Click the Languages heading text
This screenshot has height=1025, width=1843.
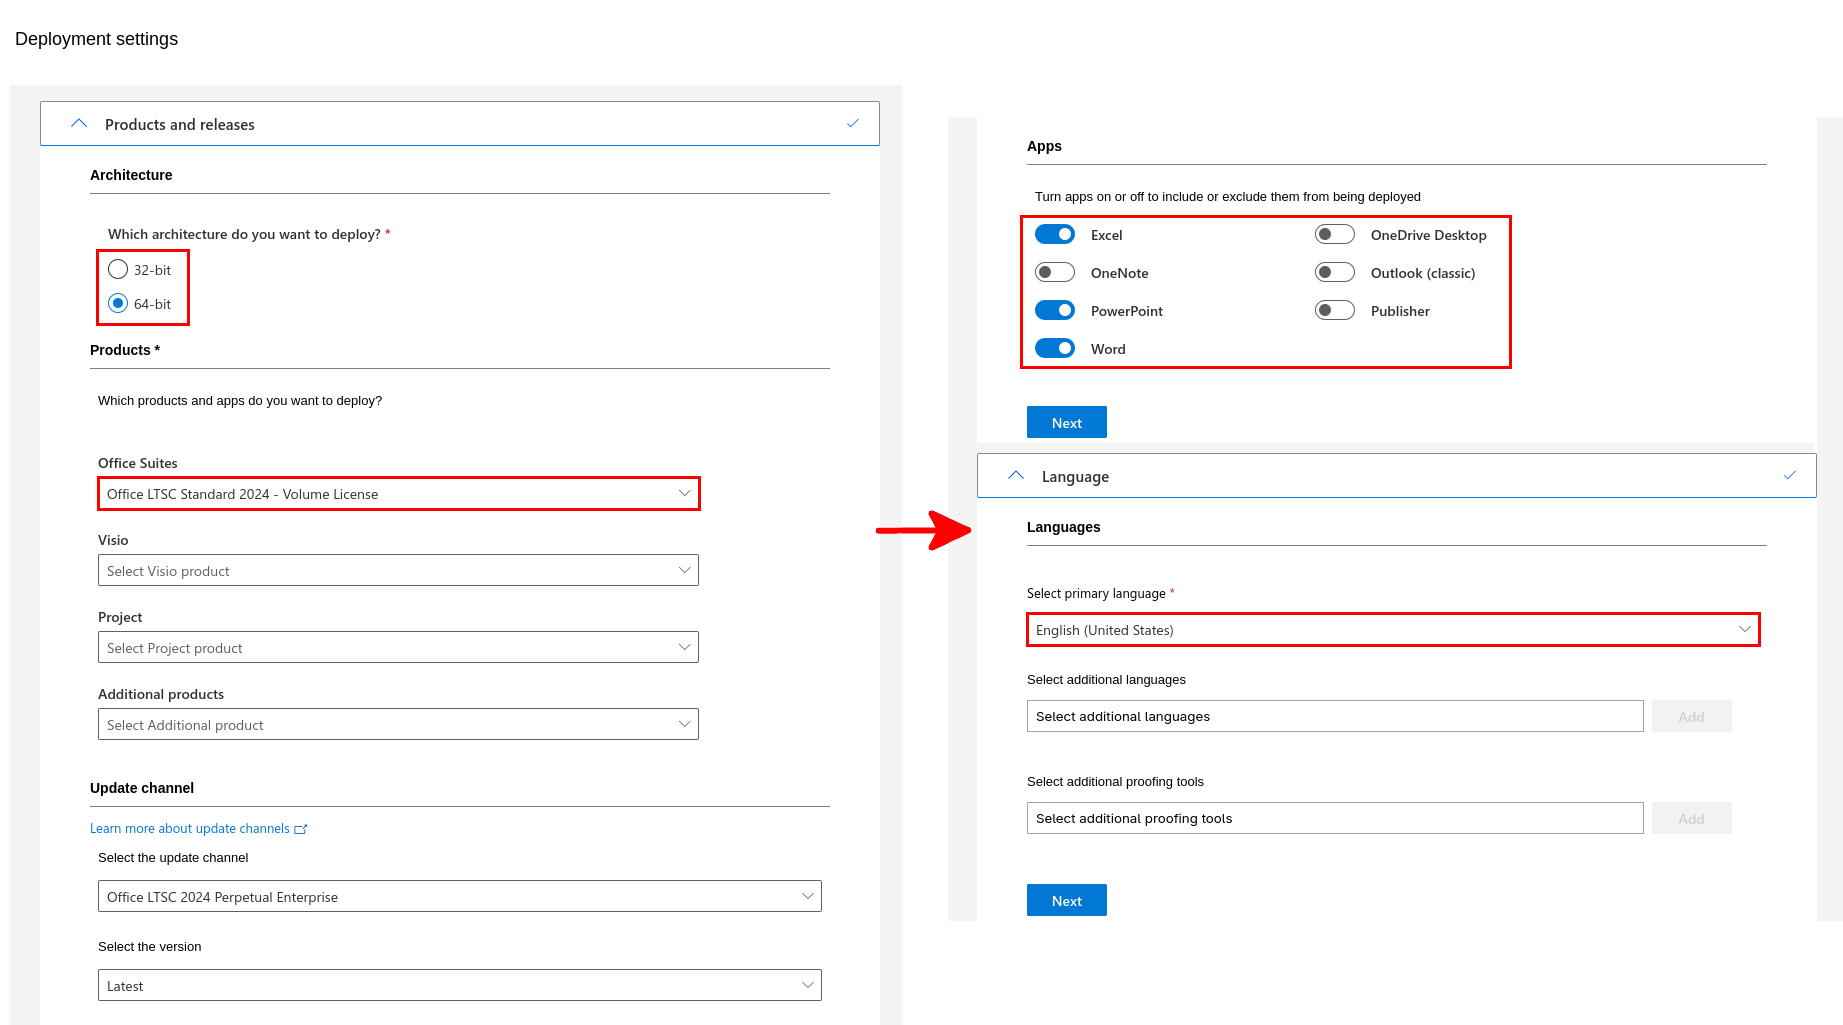click(x=1064, y=527)
